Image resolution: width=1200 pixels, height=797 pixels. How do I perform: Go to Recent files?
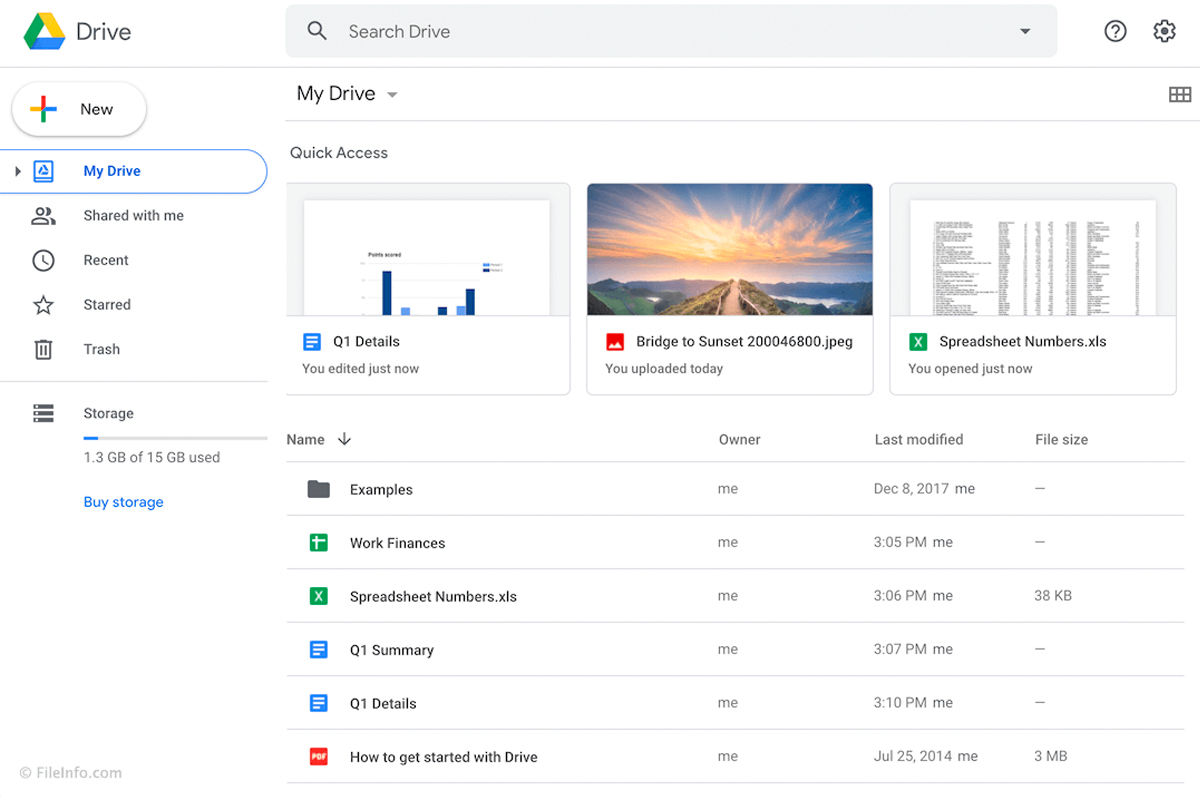coord(106,260)
